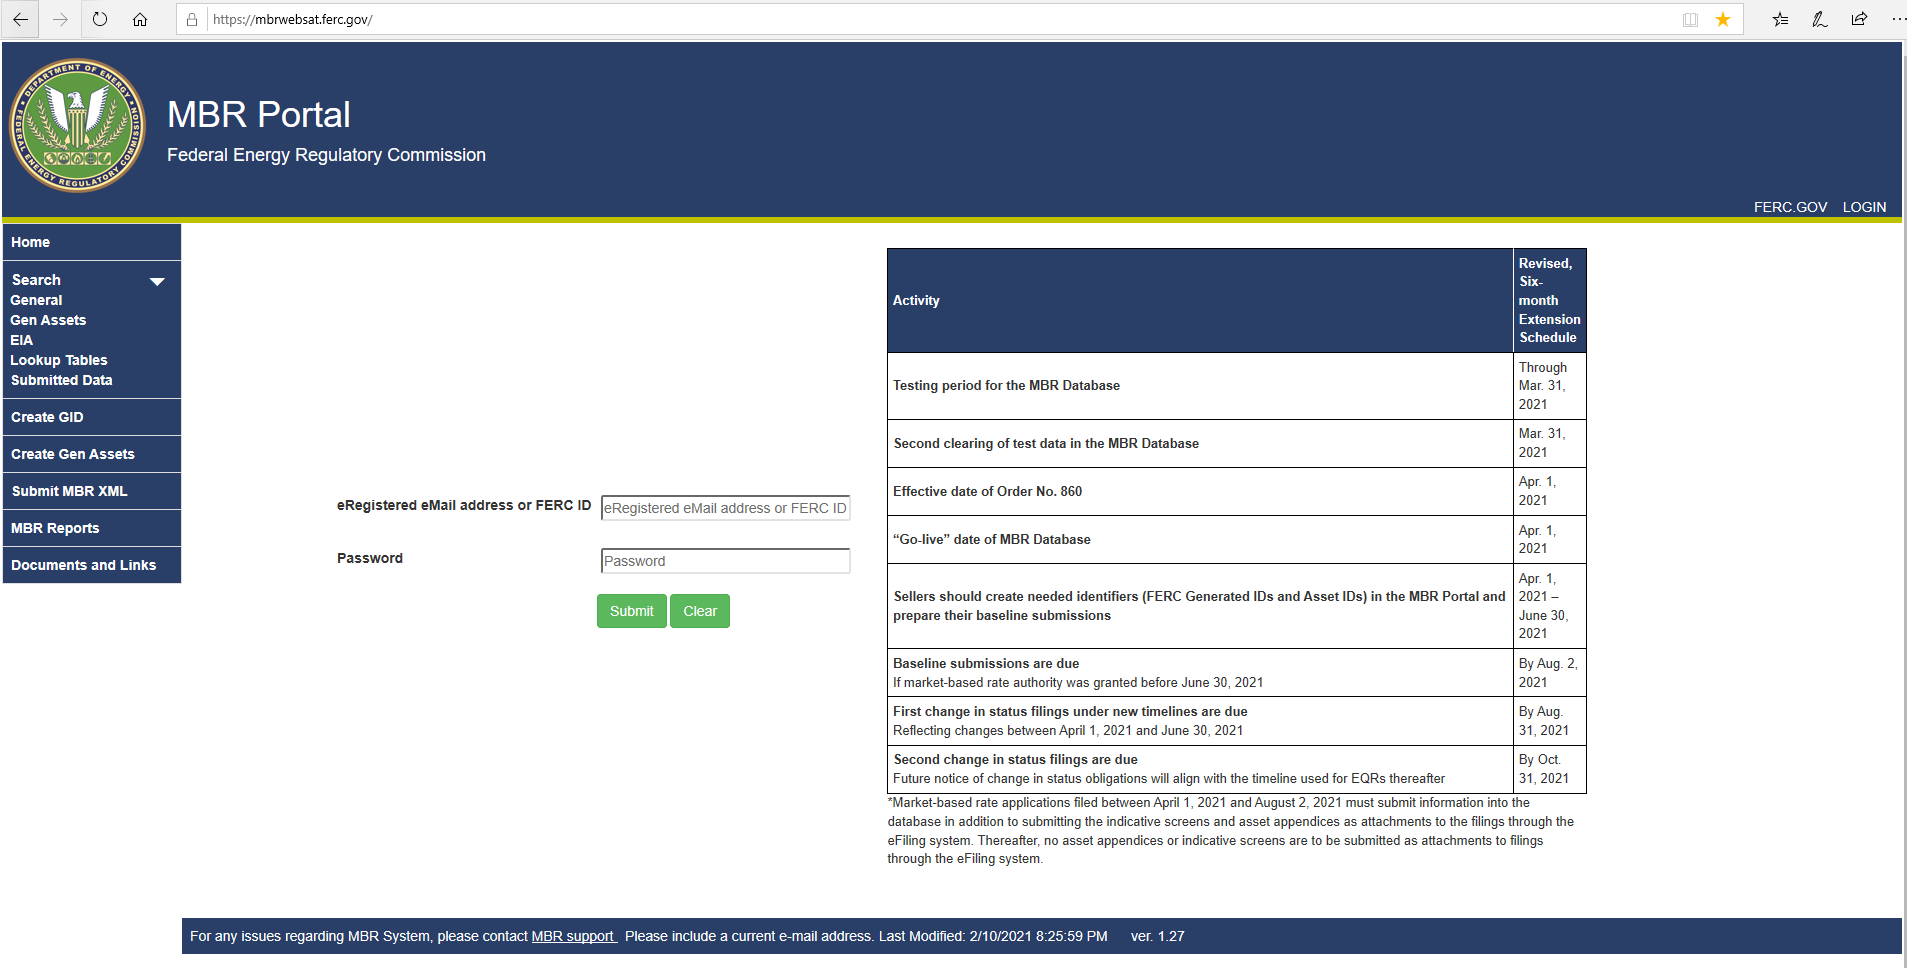Open the Home menu item

(x=92, y=242)
